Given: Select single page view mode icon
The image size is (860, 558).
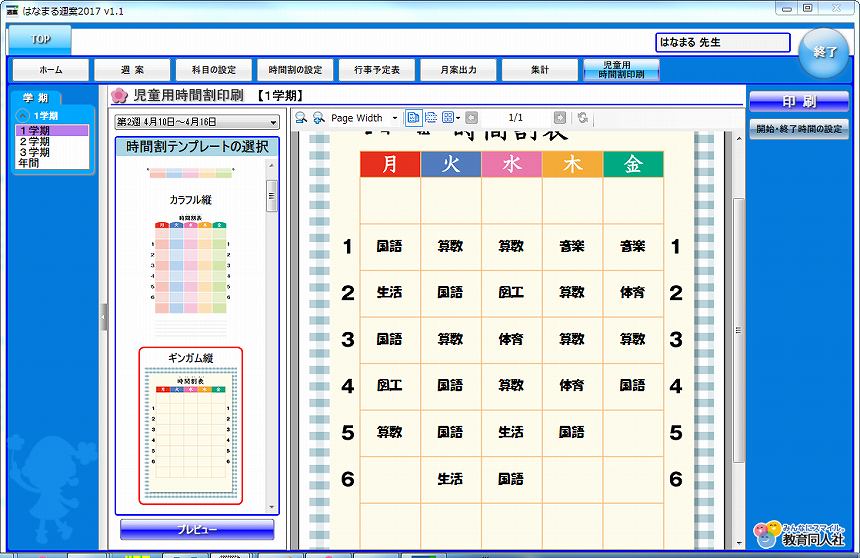Looking at the screenshot, I should [413, 117].
